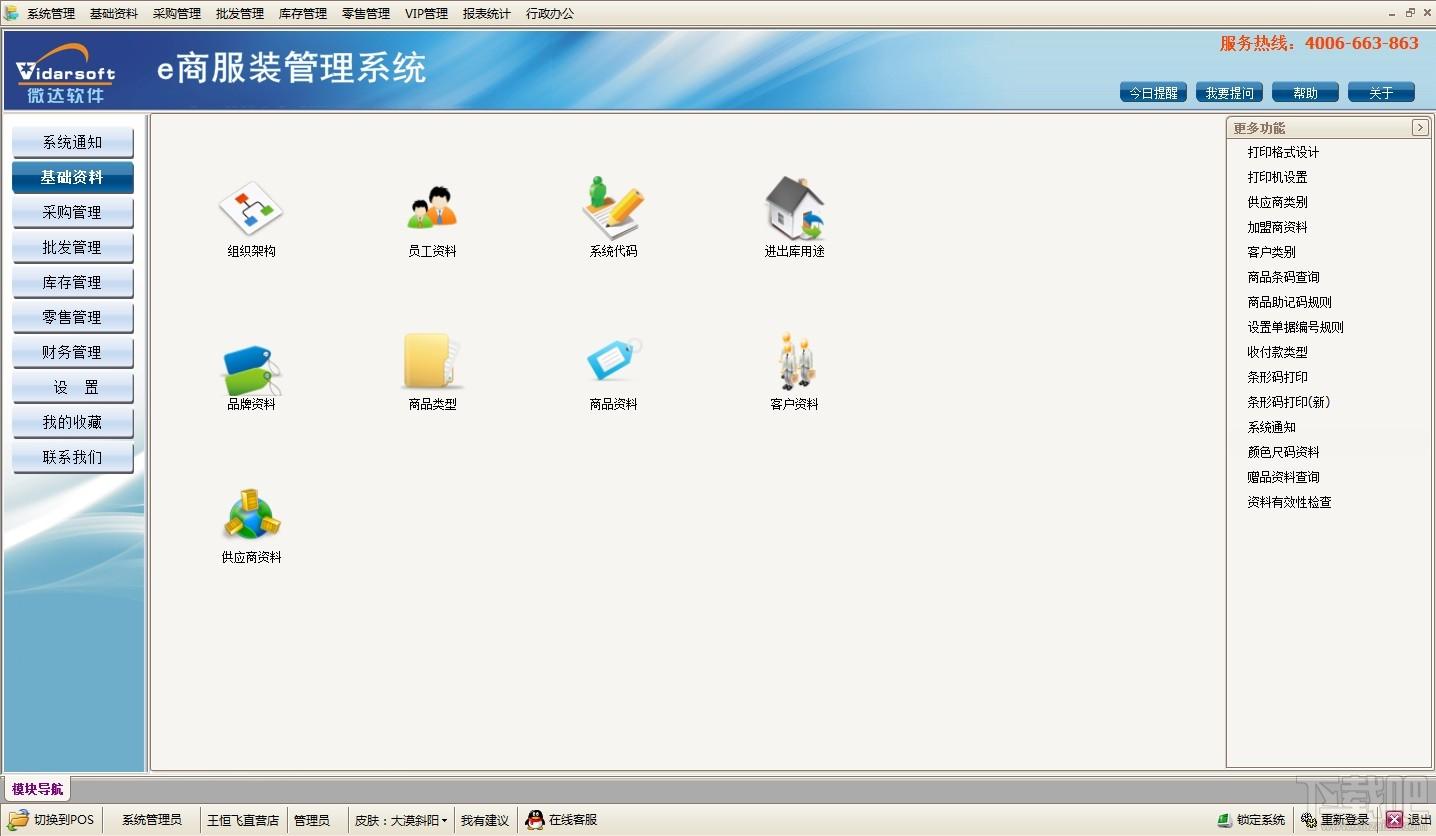Viewport: 1436px width, 836px height.
Task: Open the 客户资料 customers icon
Action: (795, 361)
